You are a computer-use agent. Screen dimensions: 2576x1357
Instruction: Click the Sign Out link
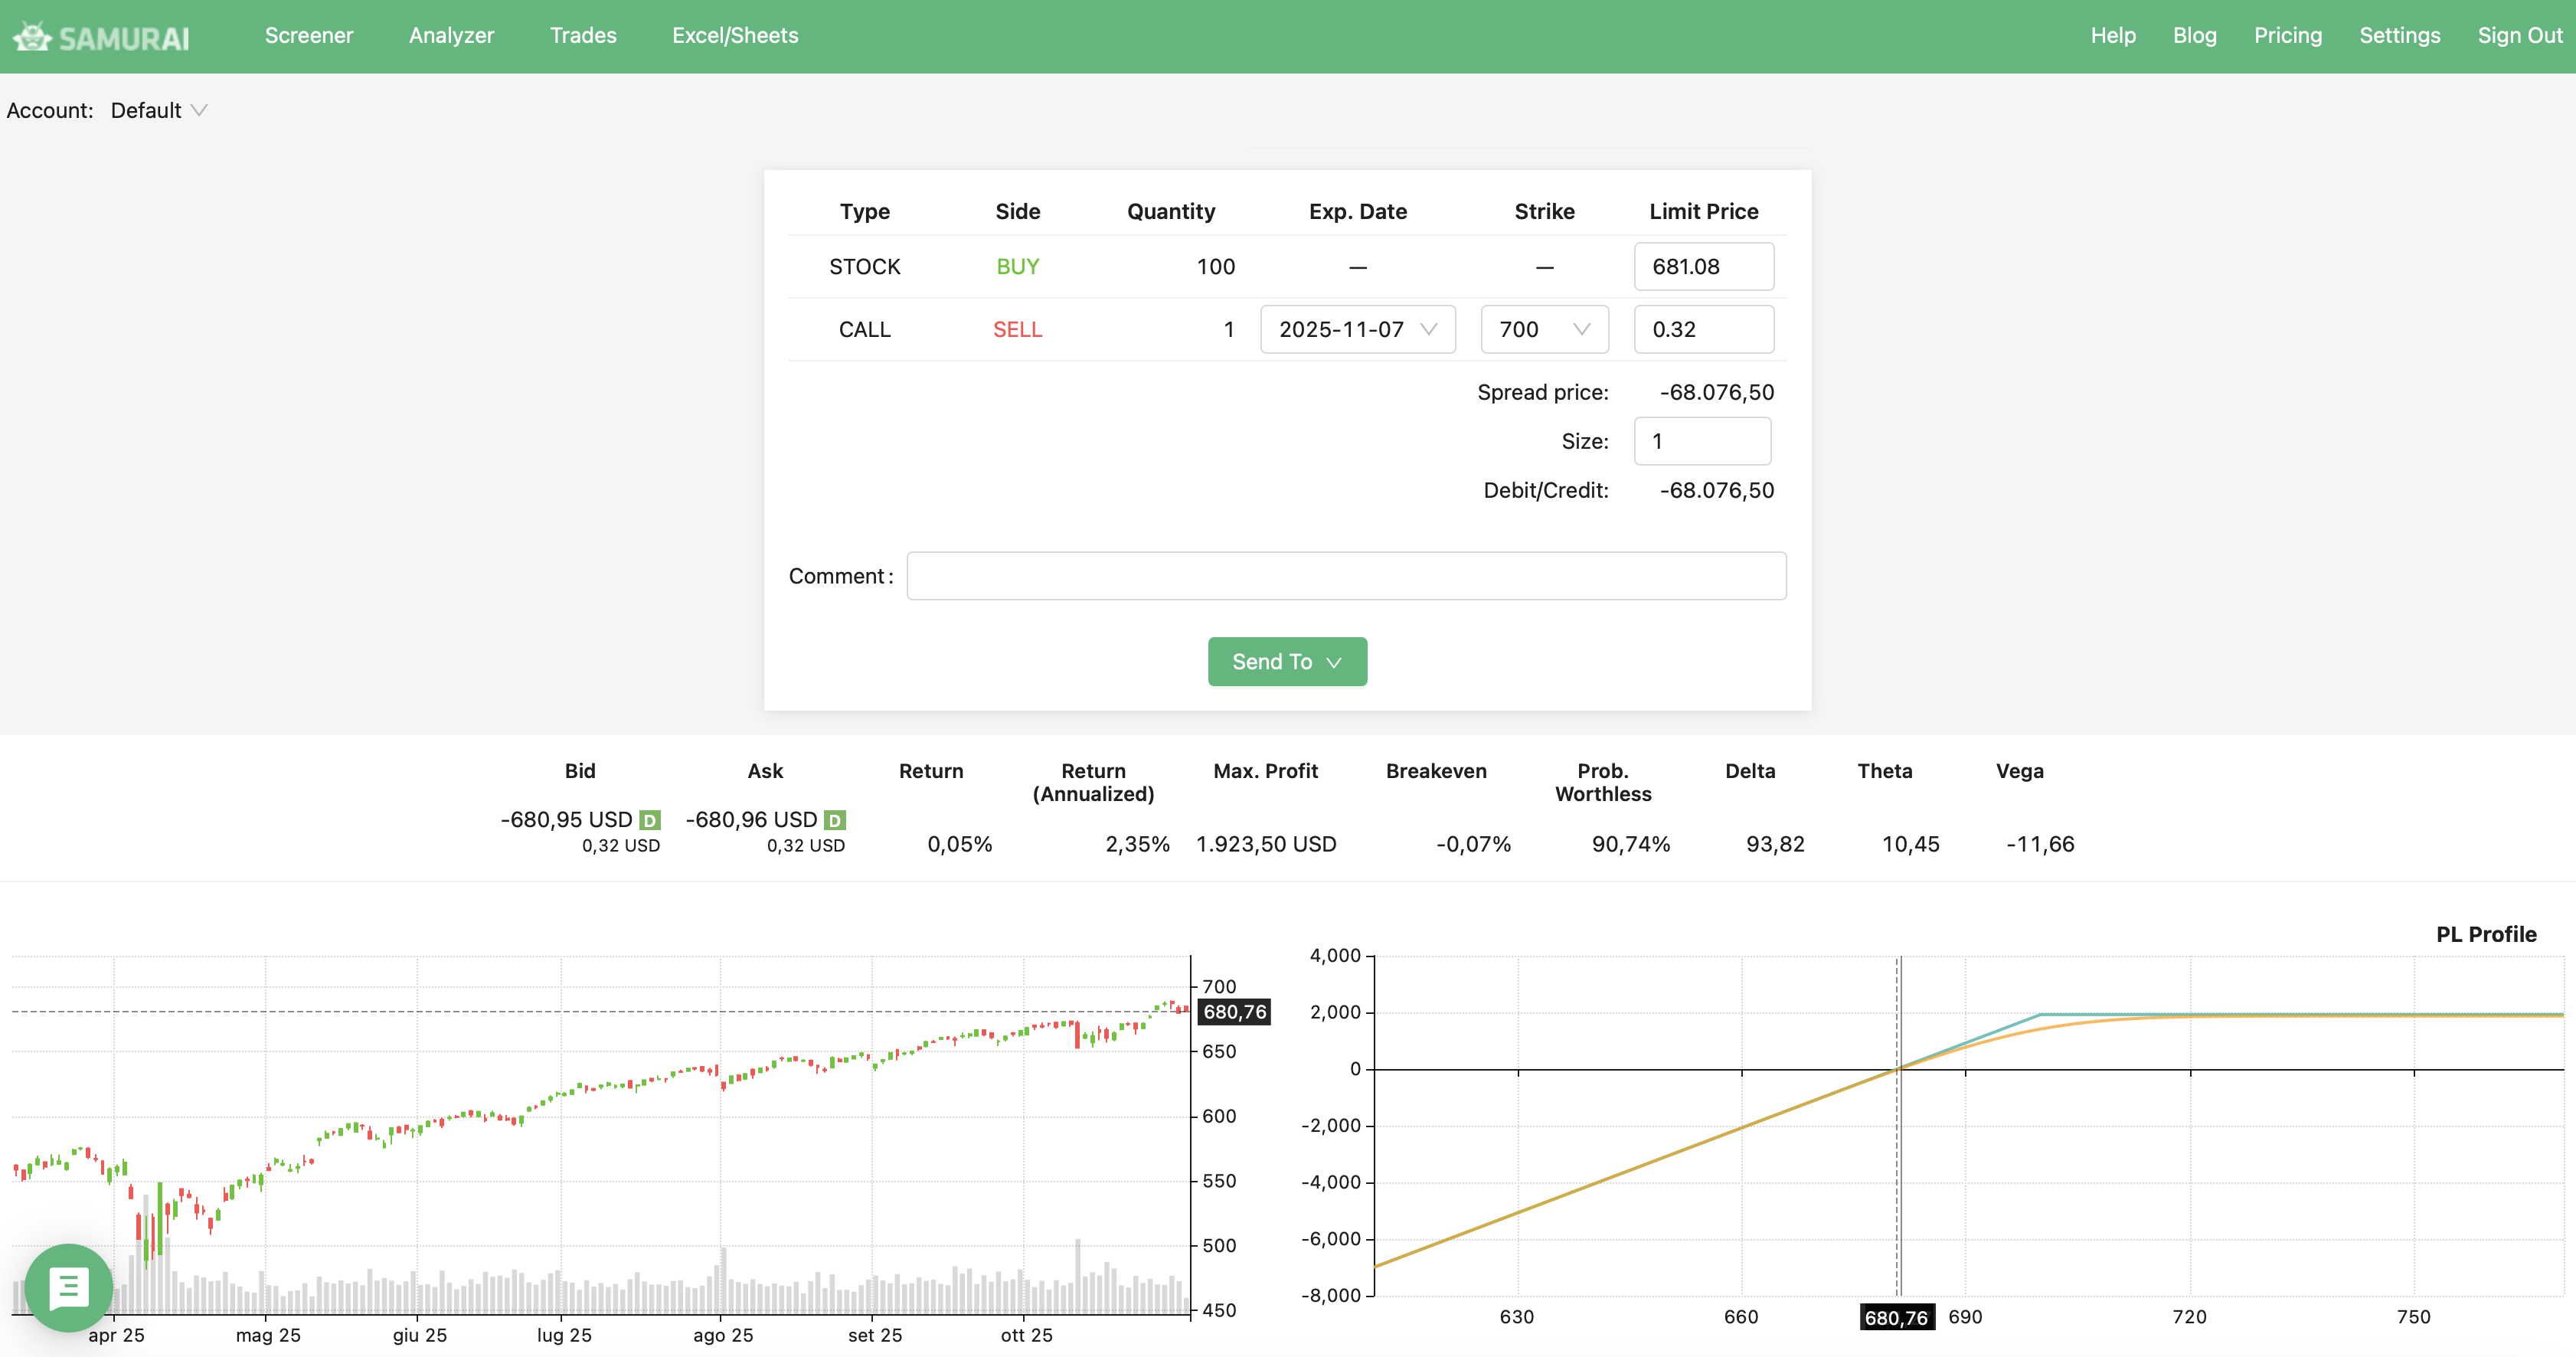pyautogui.click(x=2519, y=36)
